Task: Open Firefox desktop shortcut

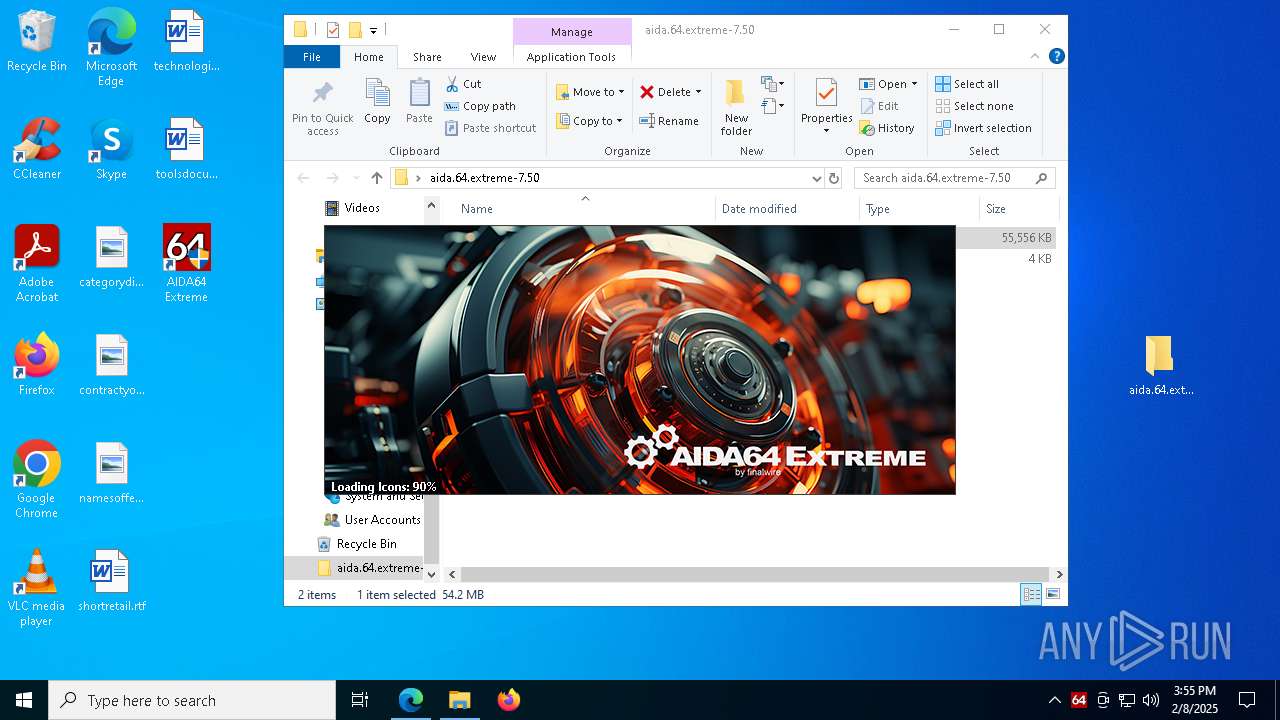Action: (37, 365)
